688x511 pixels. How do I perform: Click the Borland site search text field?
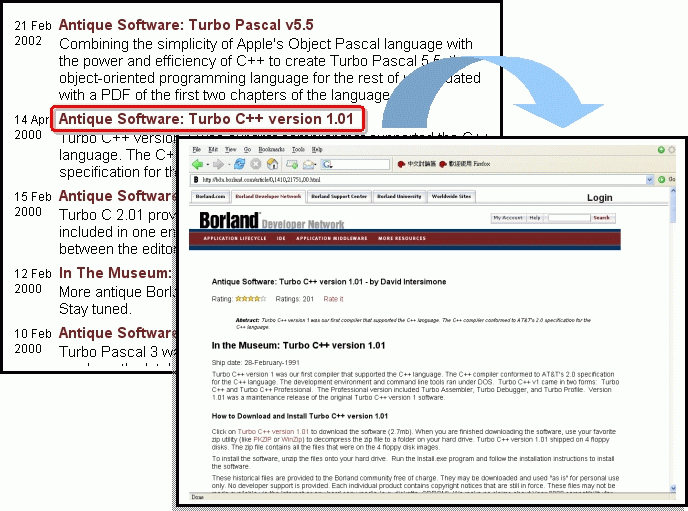(x=569, y=218)
